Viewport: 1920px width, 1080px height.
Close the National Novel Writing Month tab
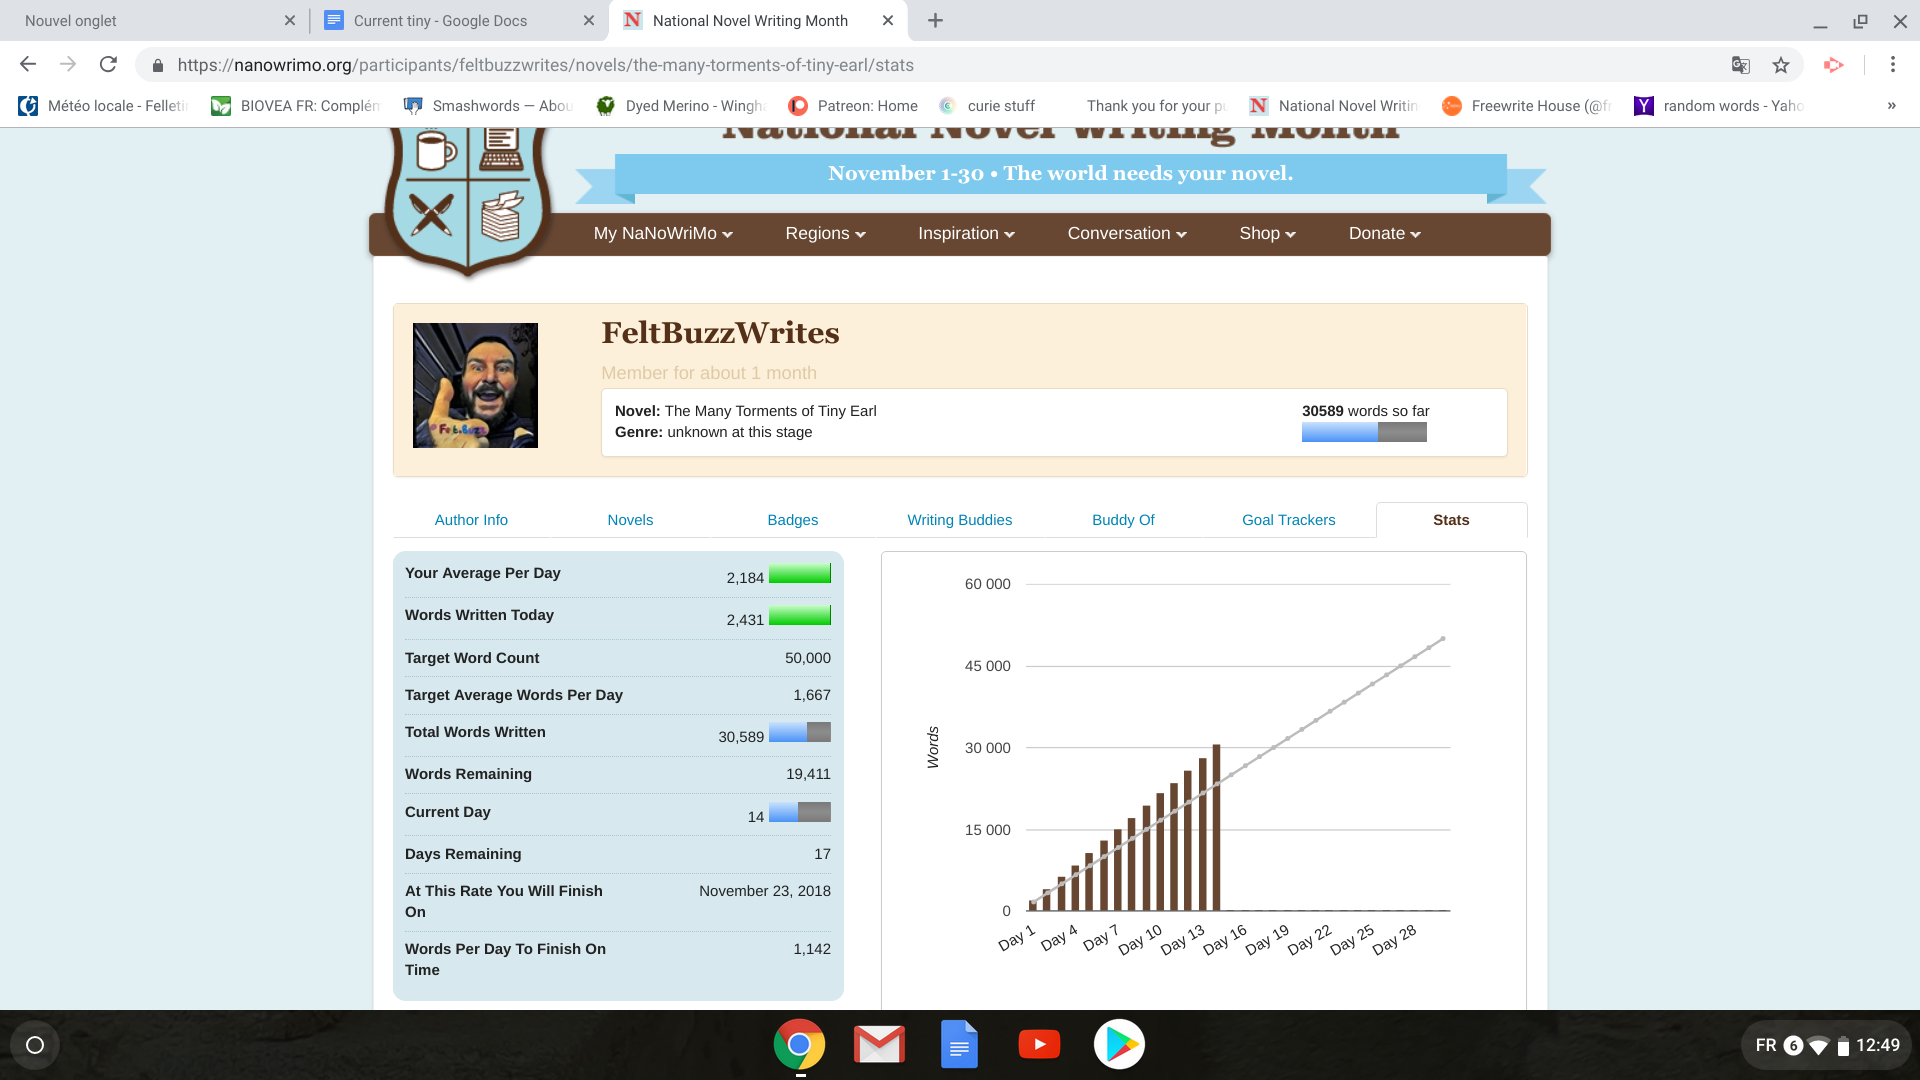click(888, 20)
